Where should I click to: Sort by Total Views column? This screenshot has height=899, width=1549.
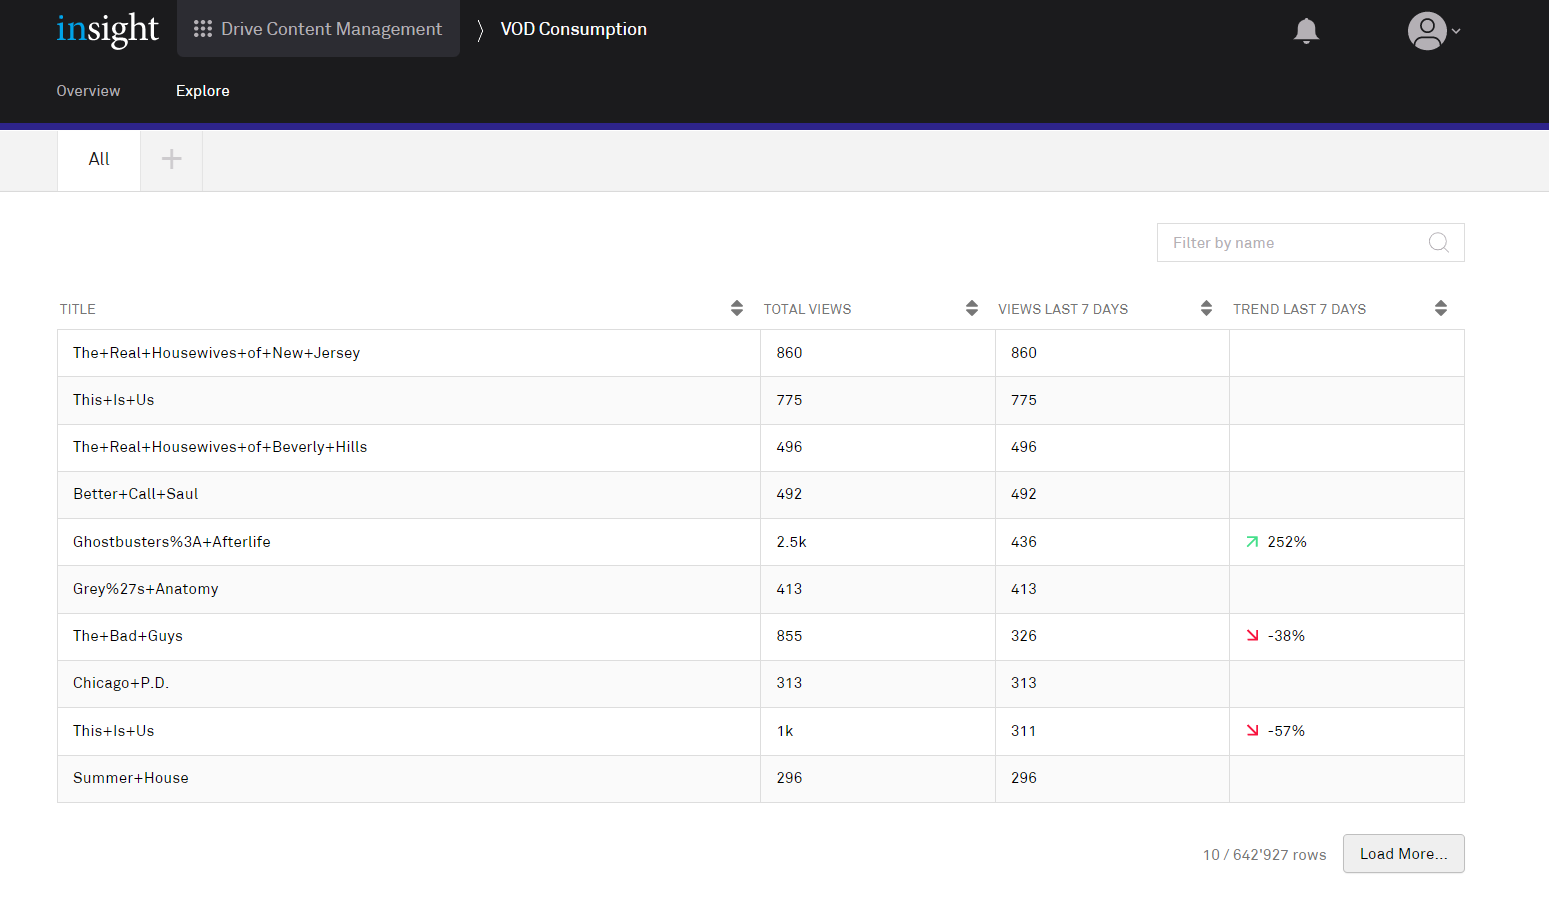[971, 309]
